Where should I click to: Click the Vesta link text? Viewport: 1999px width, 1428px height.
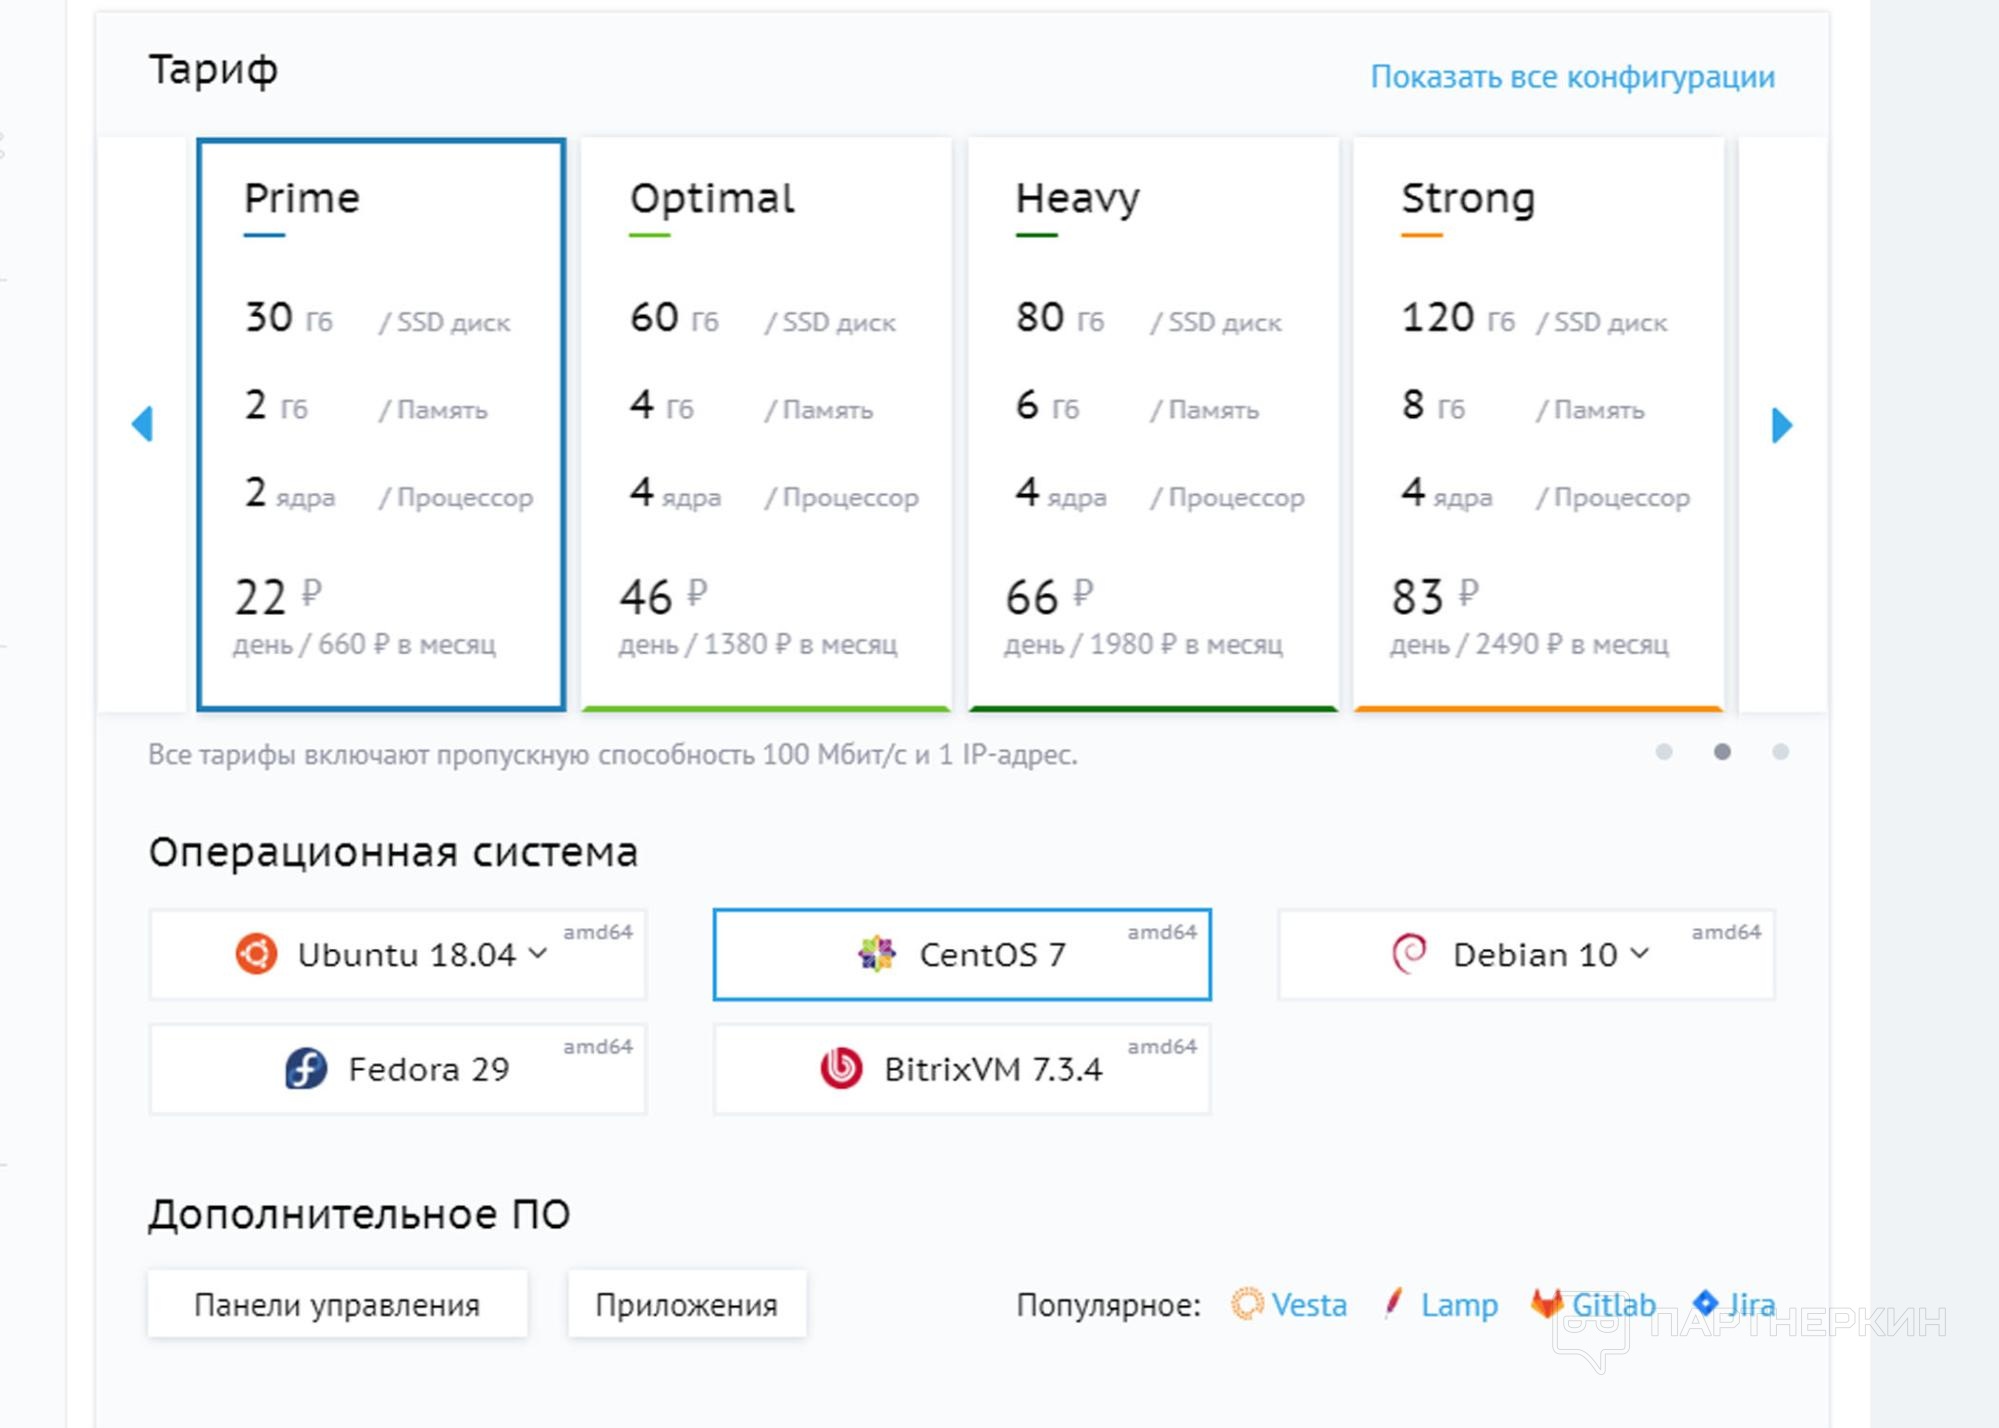tap(1309, 1305)
